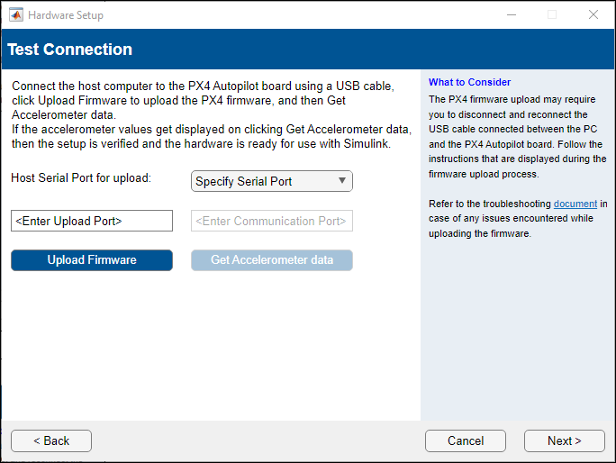Click the Host Serial Port for upload label
This screenshot has width=616, height=463.
tap(81, 178)
